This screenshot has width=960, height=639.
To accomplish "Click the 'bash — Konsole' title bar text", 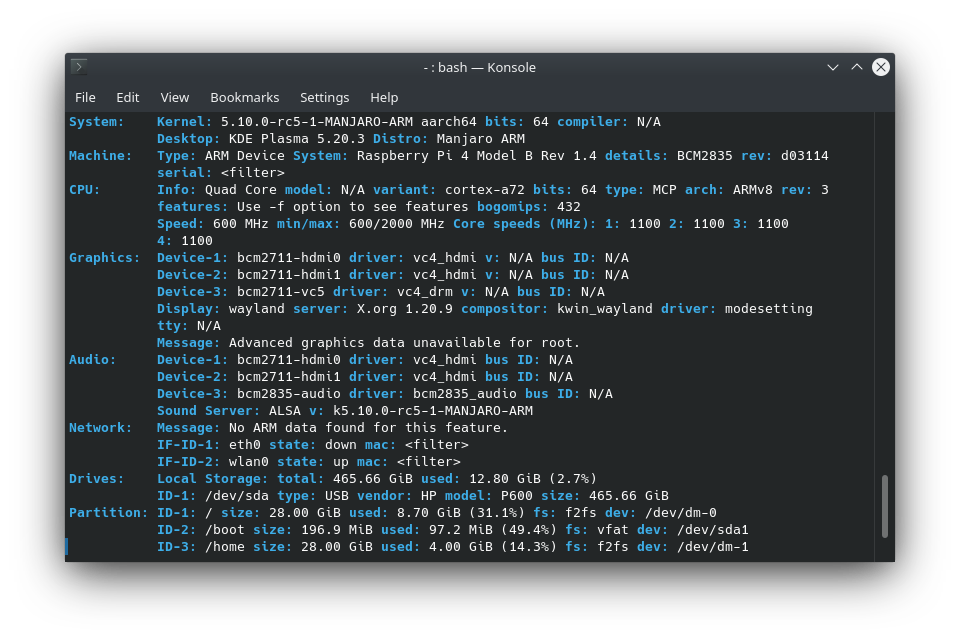I will 480,67.
